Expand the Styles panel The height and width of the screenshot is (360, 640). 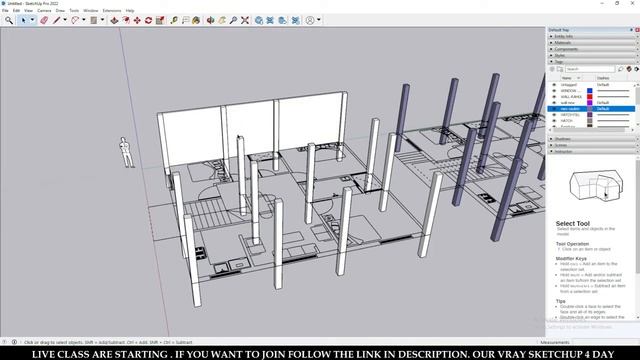[x=593, y=55]
